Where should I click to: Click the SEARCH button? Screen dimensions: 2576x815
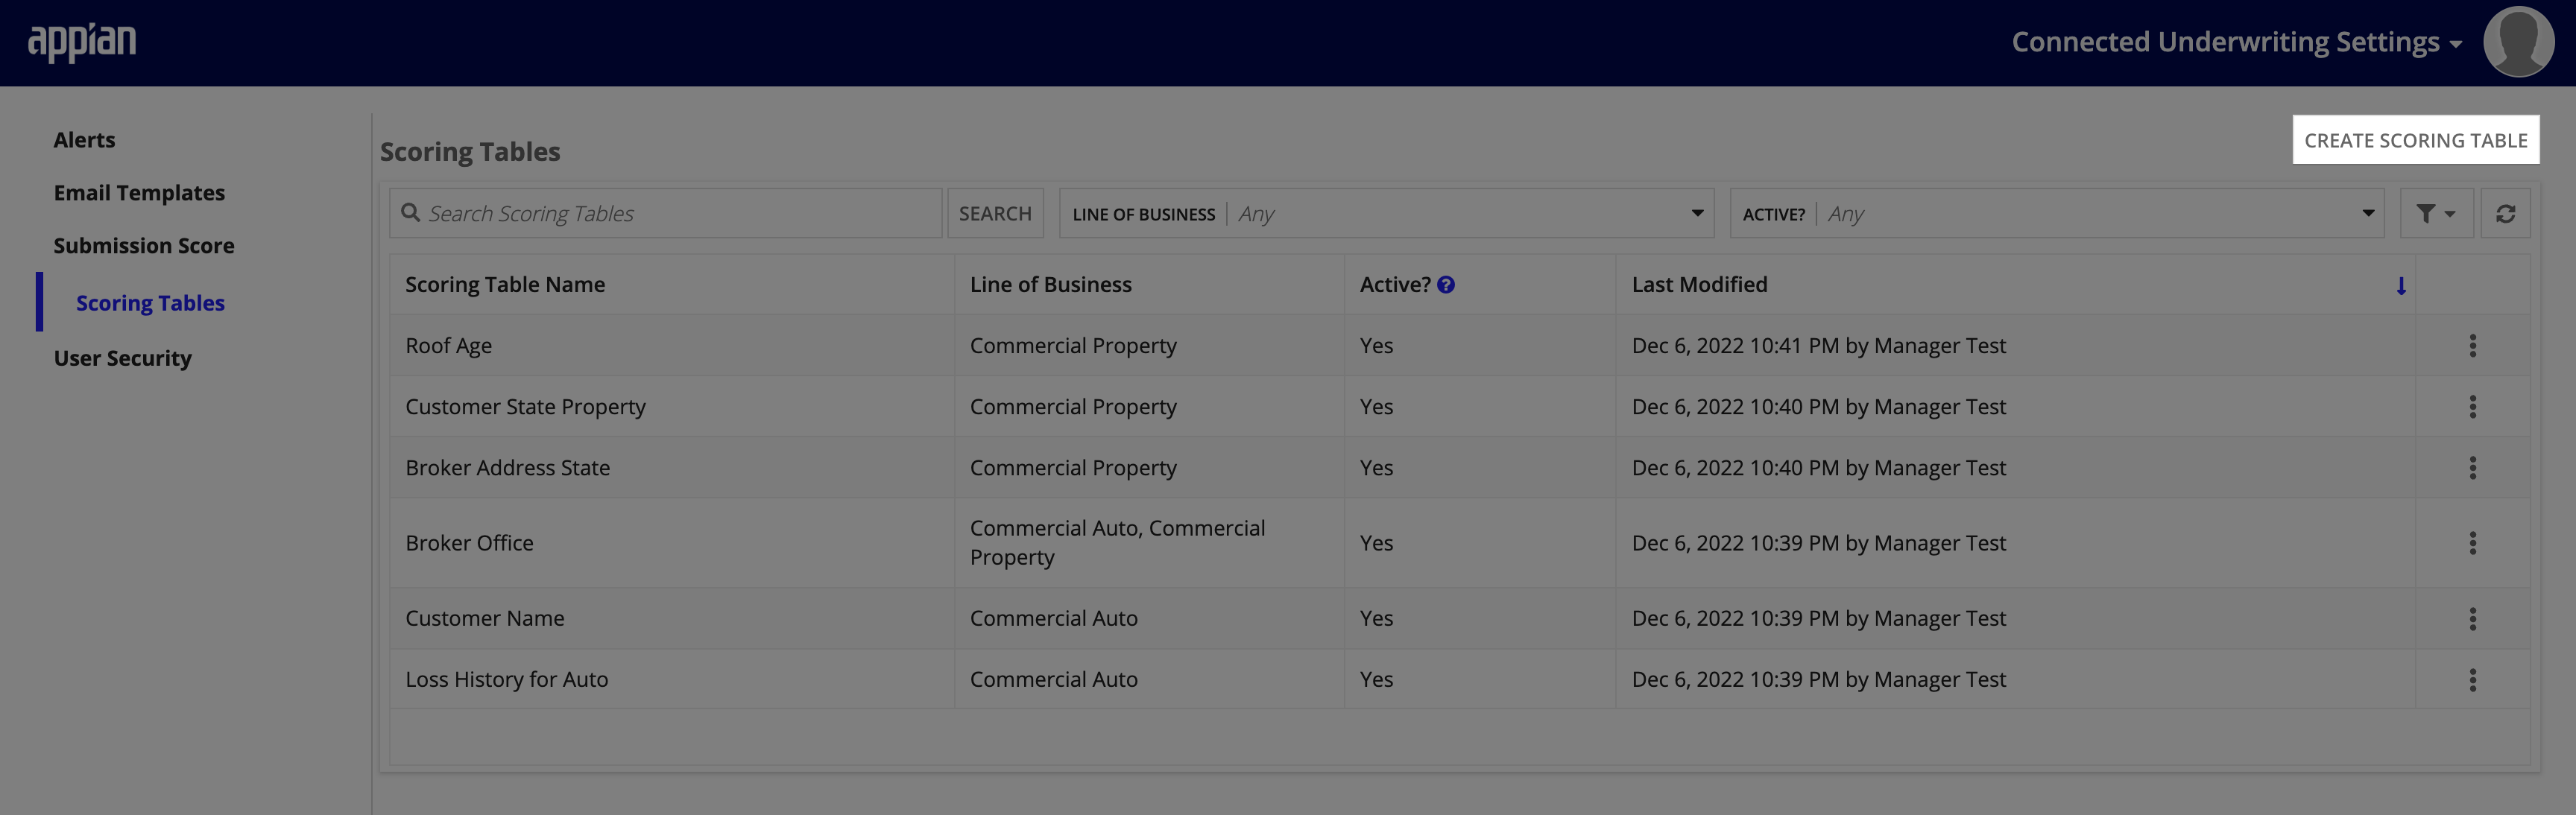(994, 210)
